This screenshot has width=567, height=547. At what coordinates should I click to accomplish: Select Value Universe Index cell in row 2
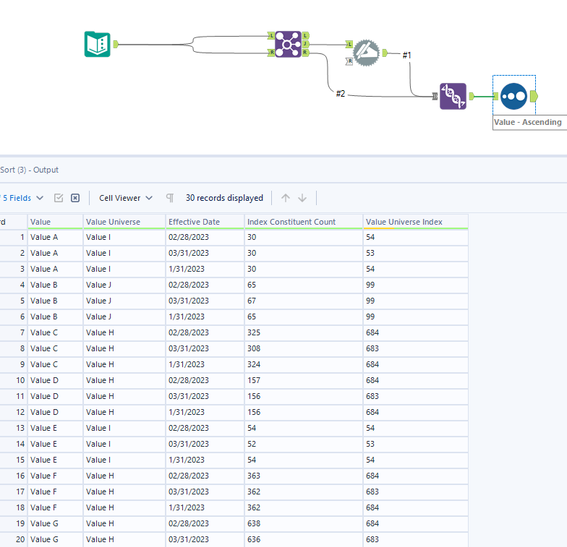click(x=416, y=253)
